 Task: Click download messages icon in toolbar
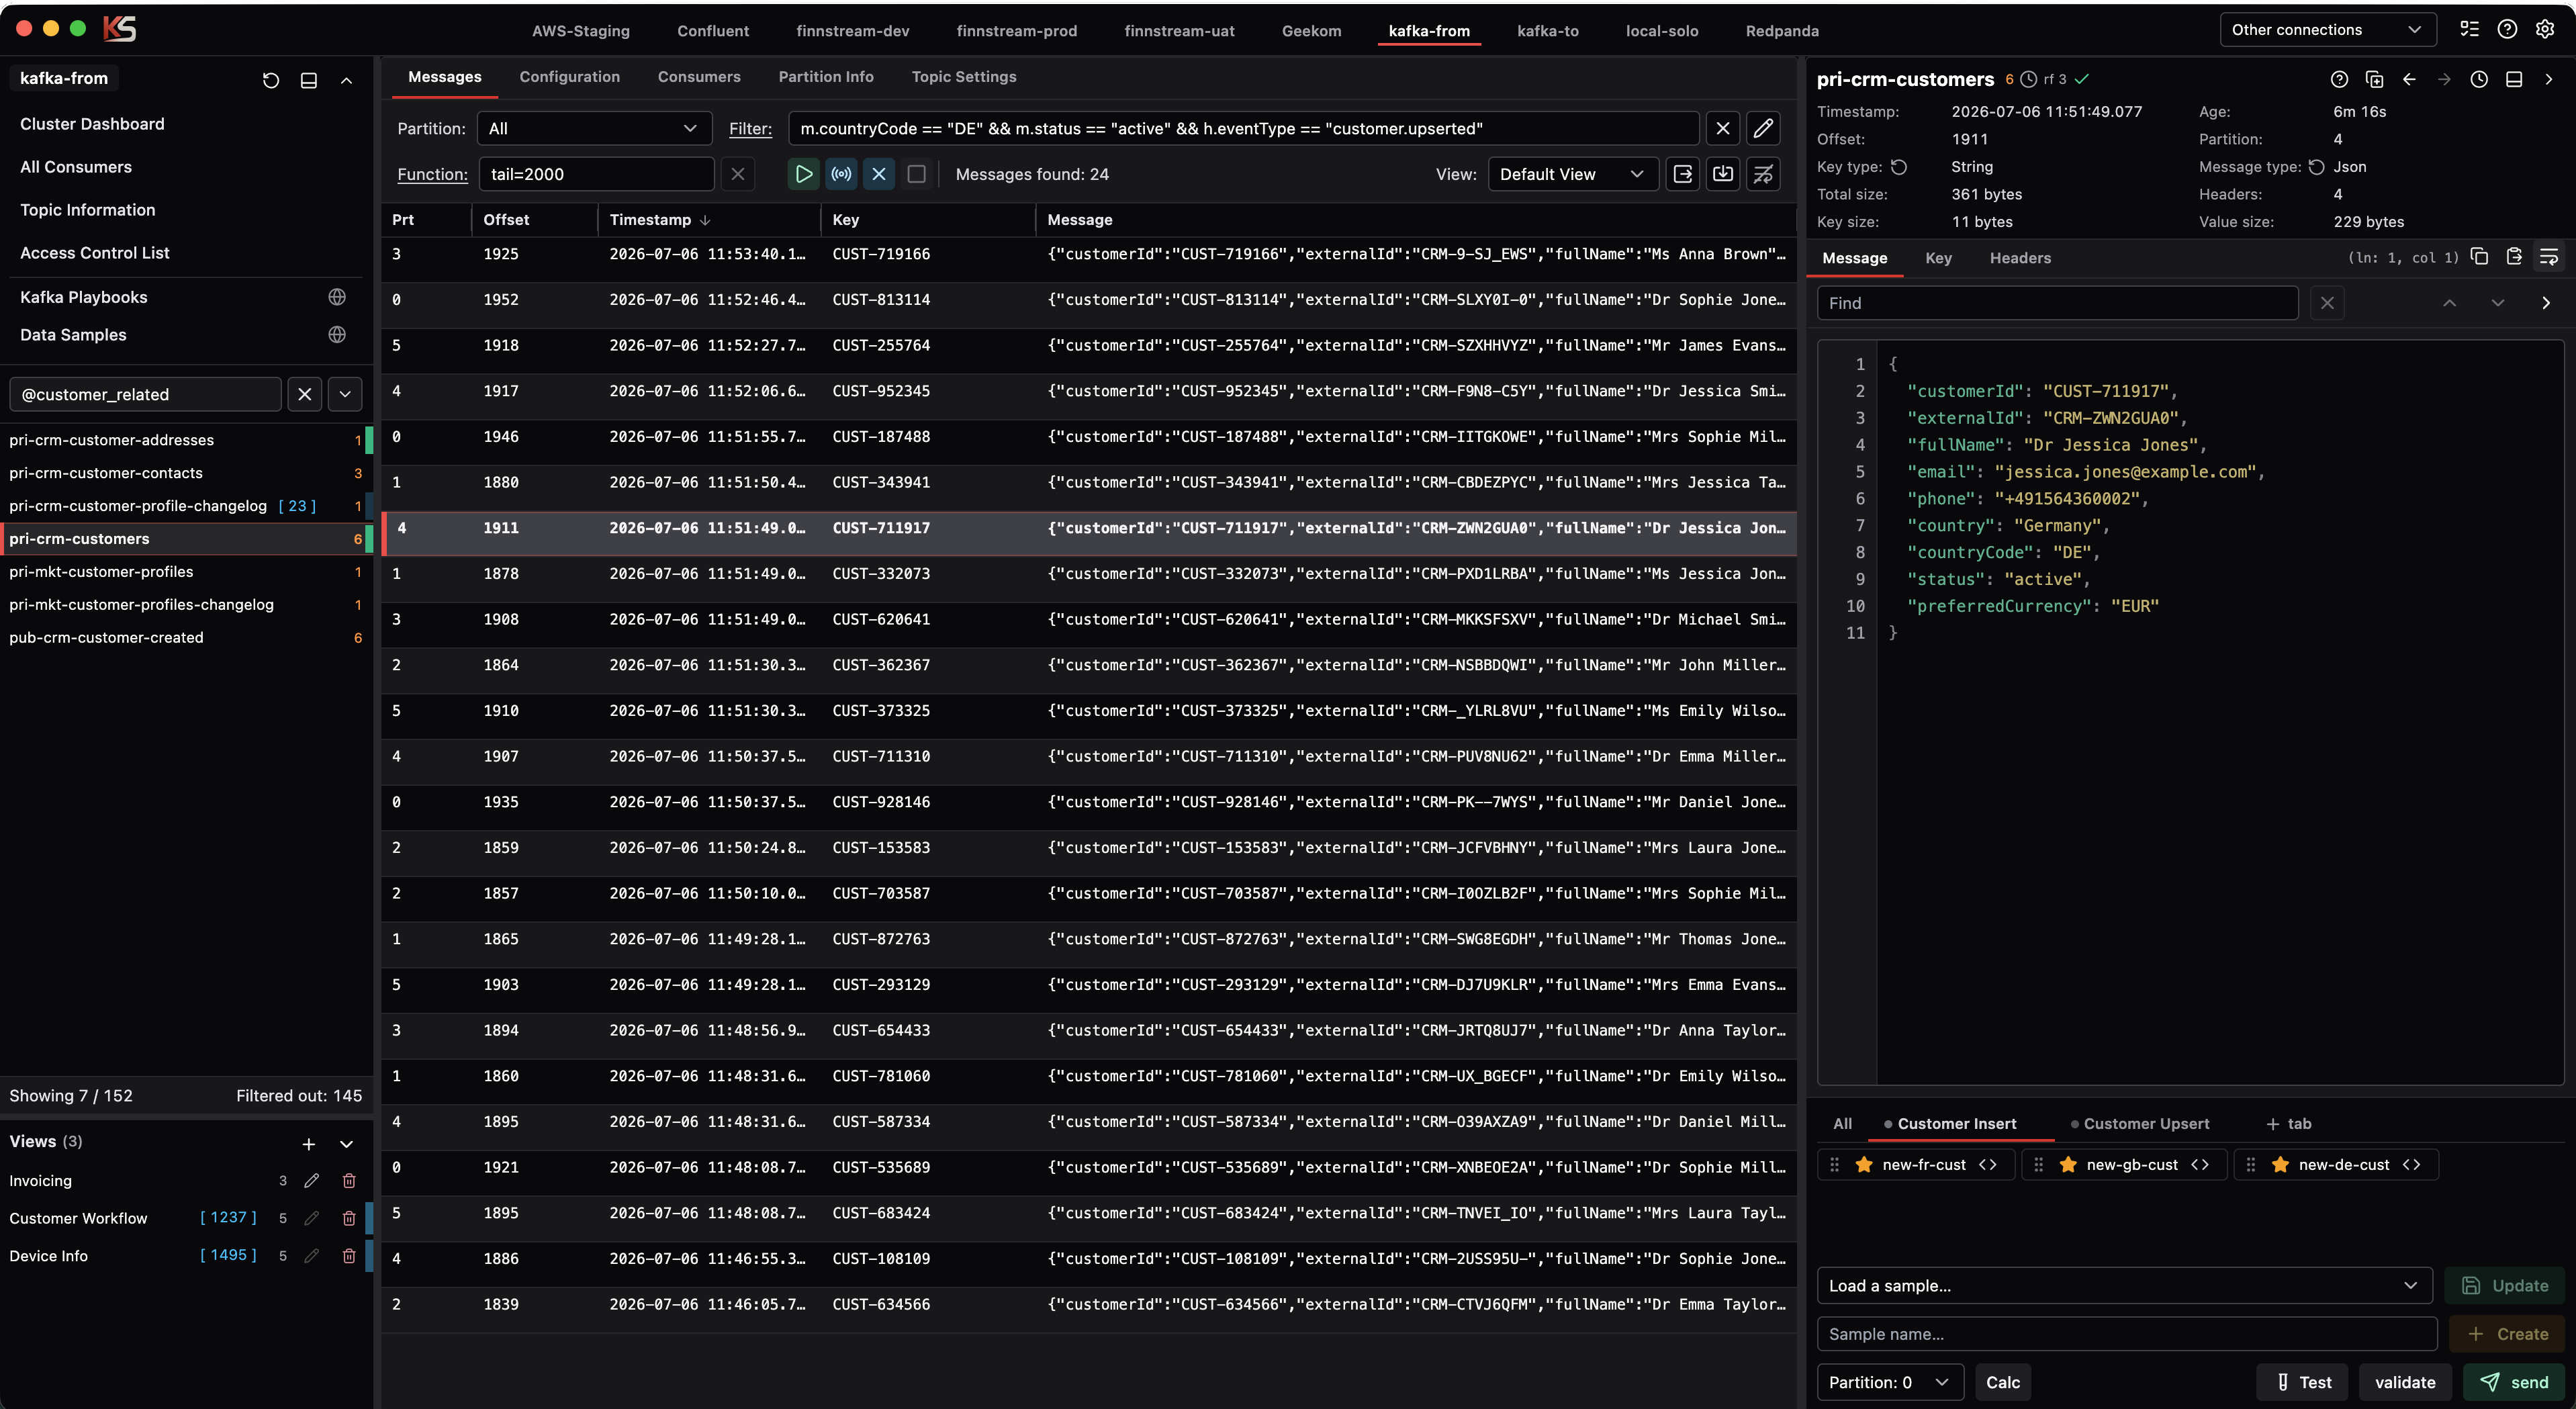(1723, 174)
